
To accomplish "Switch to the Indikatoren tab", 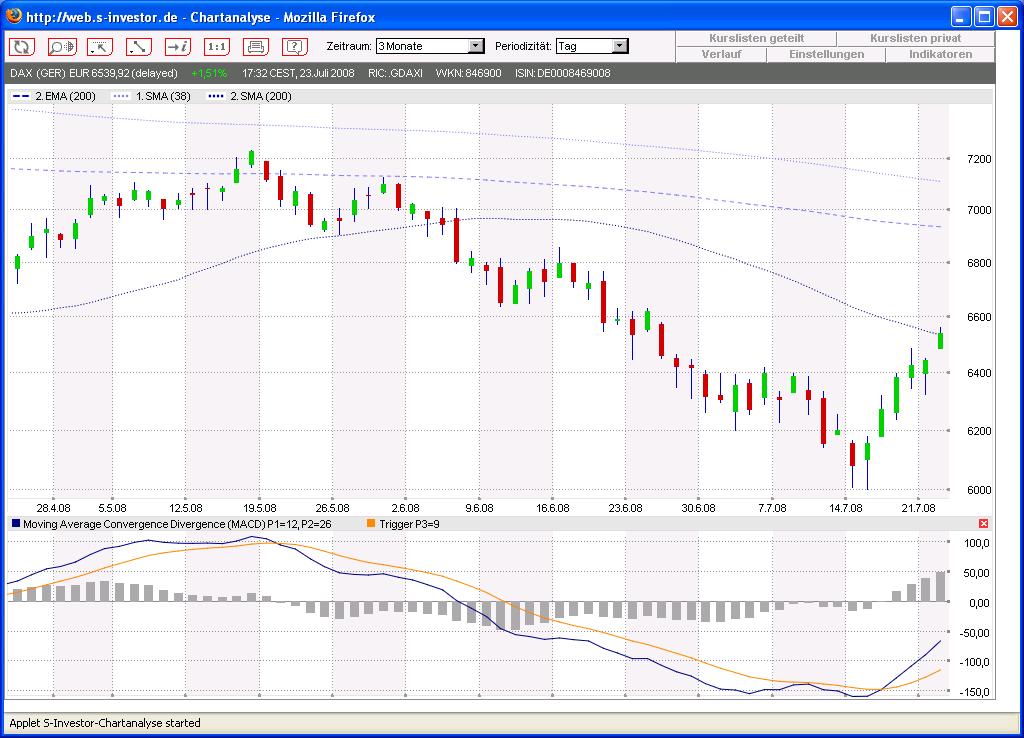I will click(x=940, y=54).
